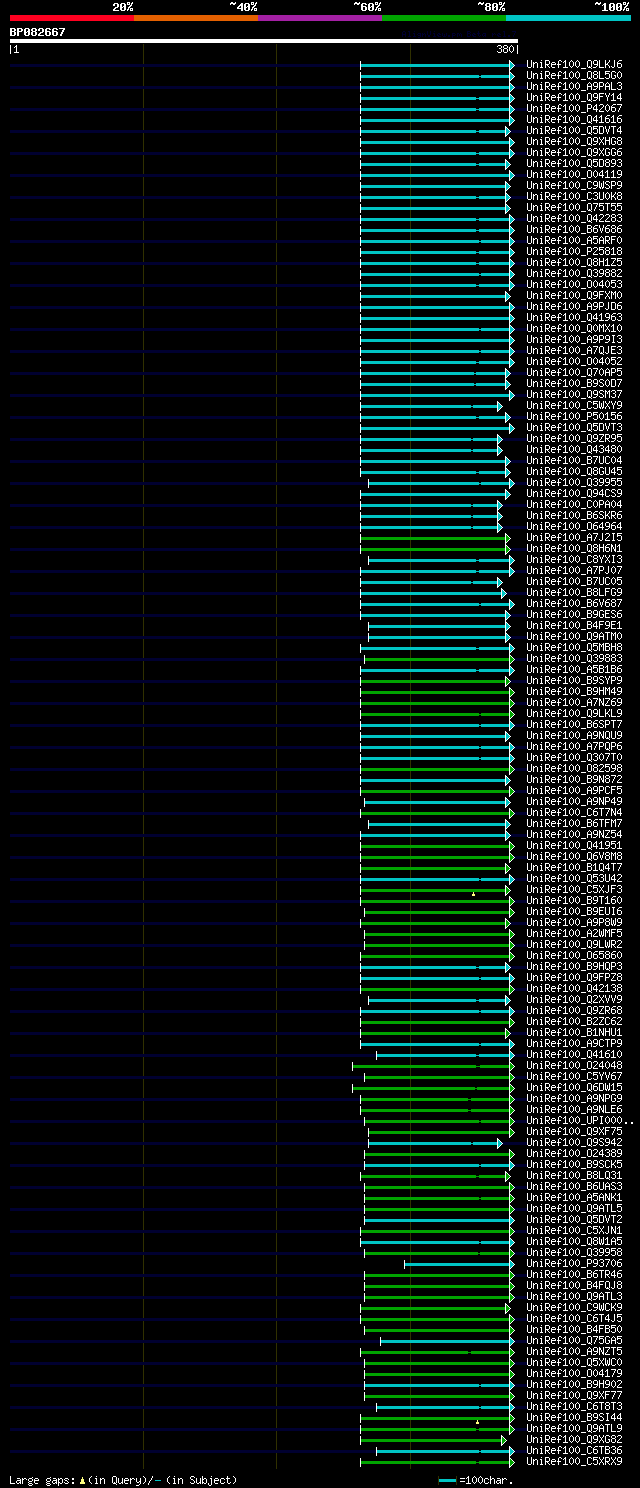Screen dimensions: 640x1488
Task: Open hit UniRef100_A7J2I5
Action: pos(574,538)
